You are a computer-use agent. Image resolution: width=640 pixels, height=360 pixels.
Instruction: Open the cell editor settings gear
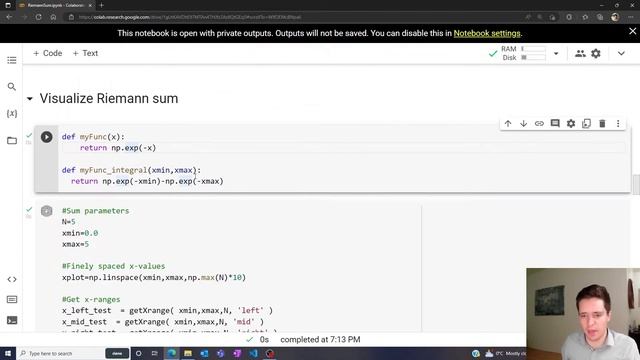pyautogui.click(x=571, y=123)
